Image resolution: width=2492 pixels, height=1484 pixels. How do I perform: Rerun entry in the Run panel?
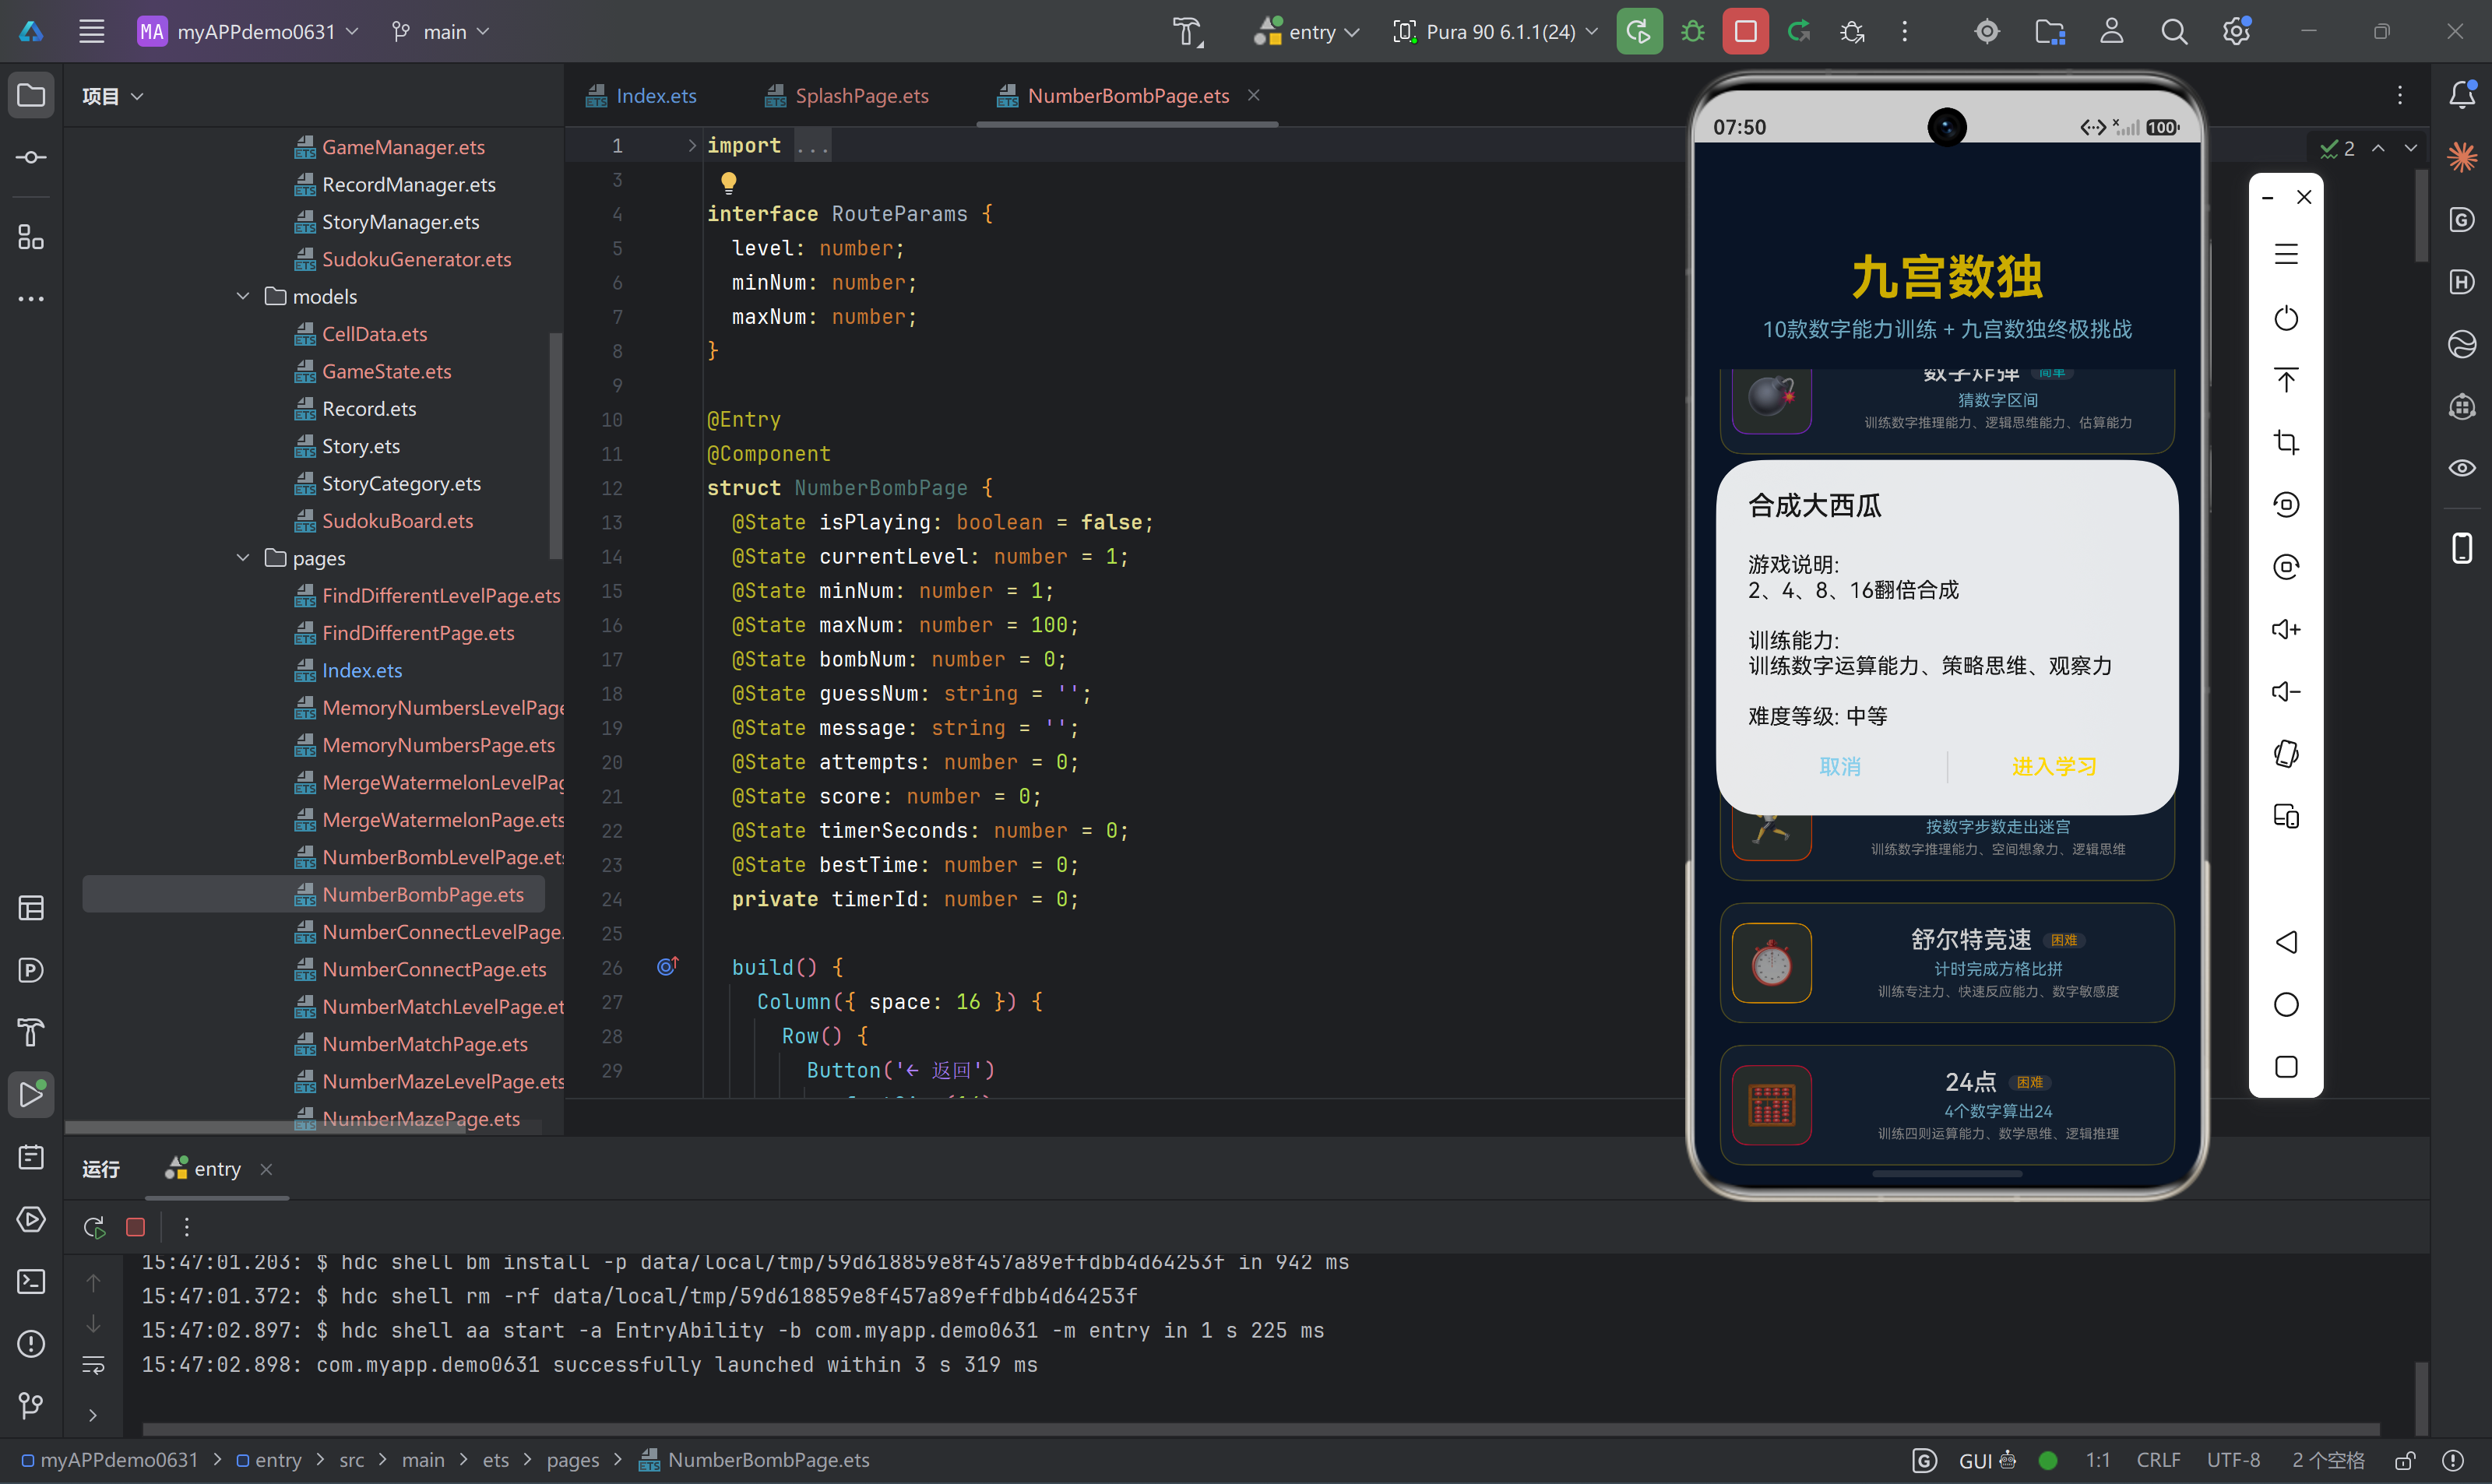click(x=95, y=1227)
